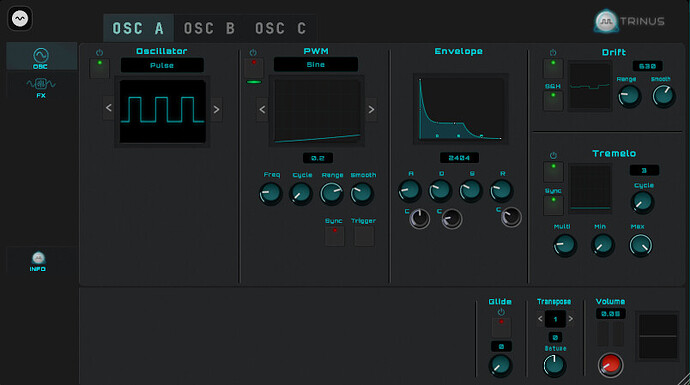The width and height of the screenshot is (690, 385).
Task: Click the decay curve C knob
Action: [452, 219]
